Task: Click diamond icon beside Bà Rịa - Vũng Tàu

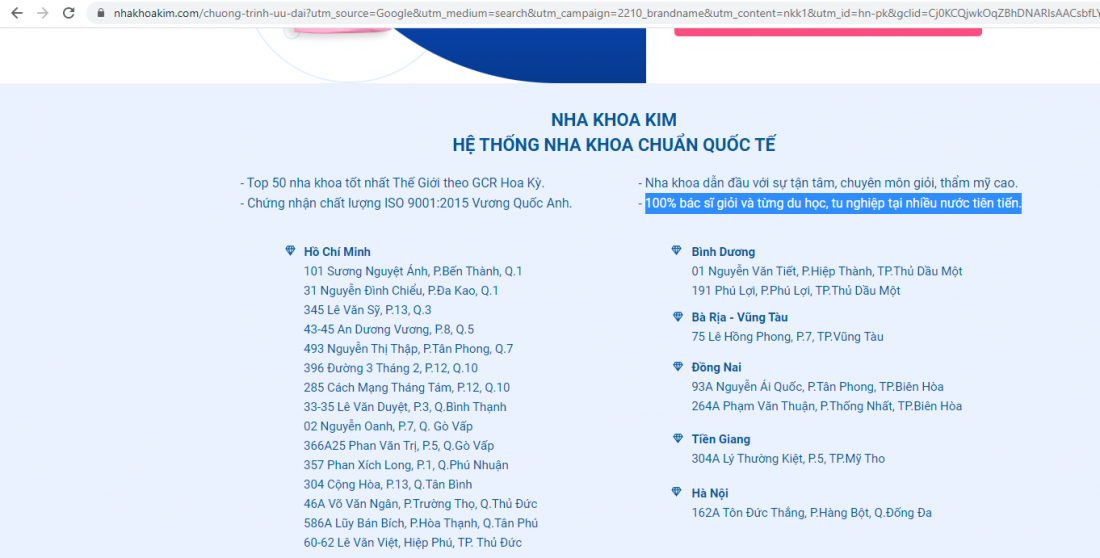Action: (x=677, y=317)
